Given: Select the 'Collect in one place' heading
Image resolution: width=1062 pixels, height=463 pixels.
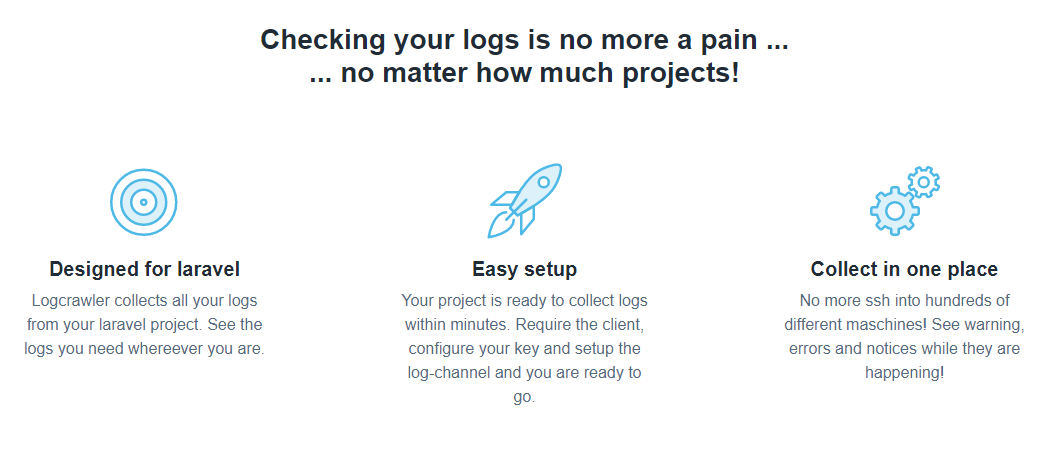Looking at the screenshot, I should click(x=904, y=269).
